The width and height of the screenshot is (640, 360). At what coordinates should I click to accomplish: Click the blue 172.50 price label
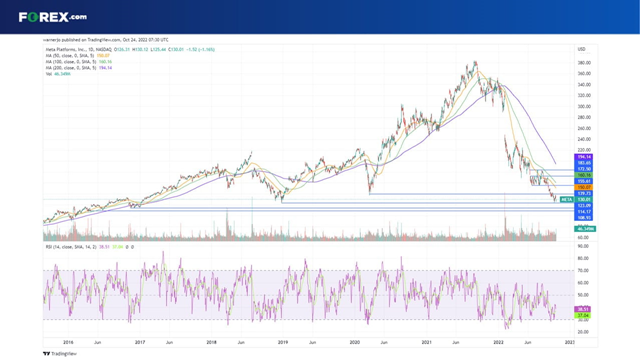coord(583,169)
